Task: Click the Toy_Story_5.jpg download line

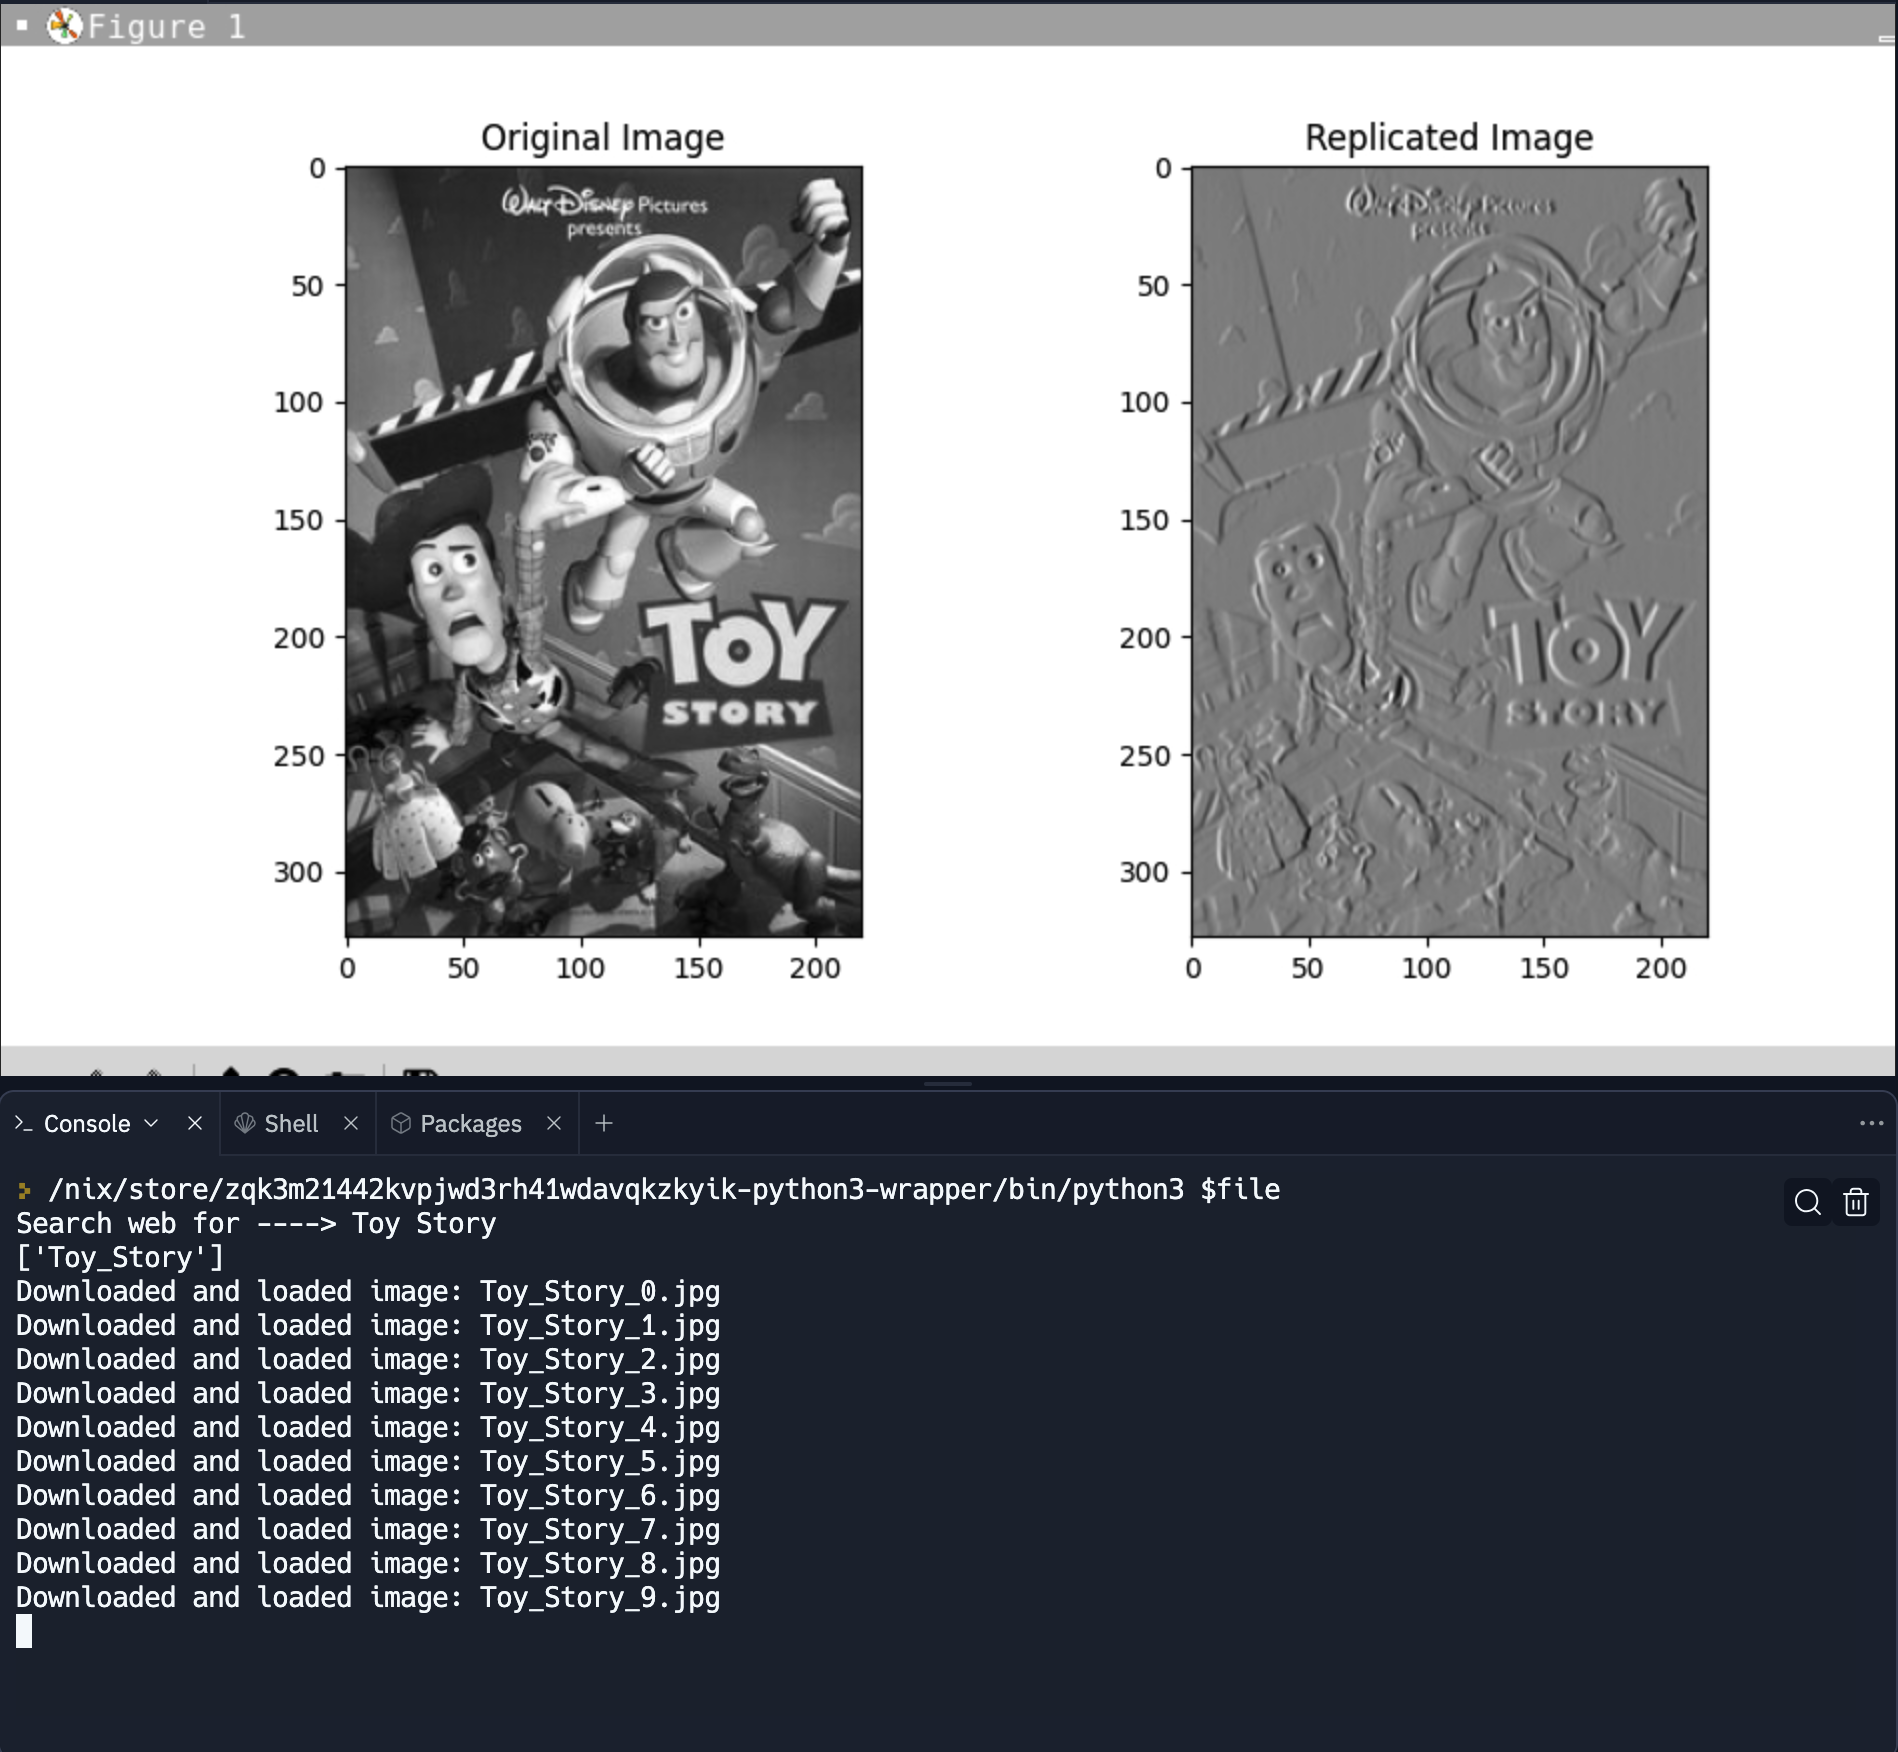Action: (x=368, y=1461)
